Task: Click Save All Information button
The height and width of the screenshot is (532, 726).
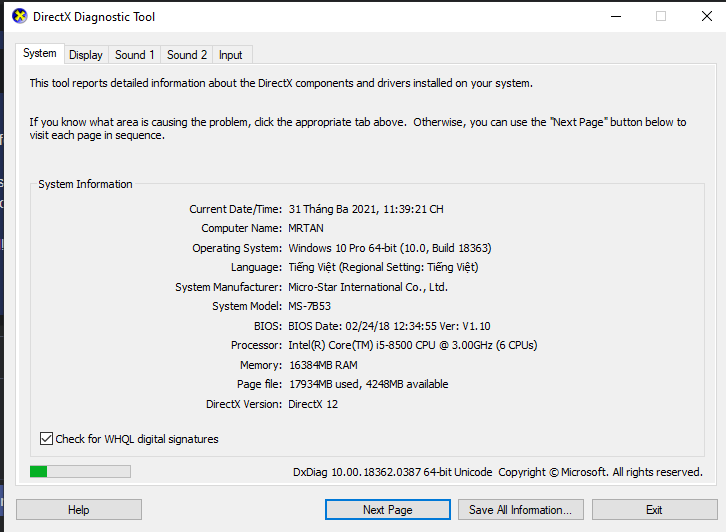Action: (521, 509)
